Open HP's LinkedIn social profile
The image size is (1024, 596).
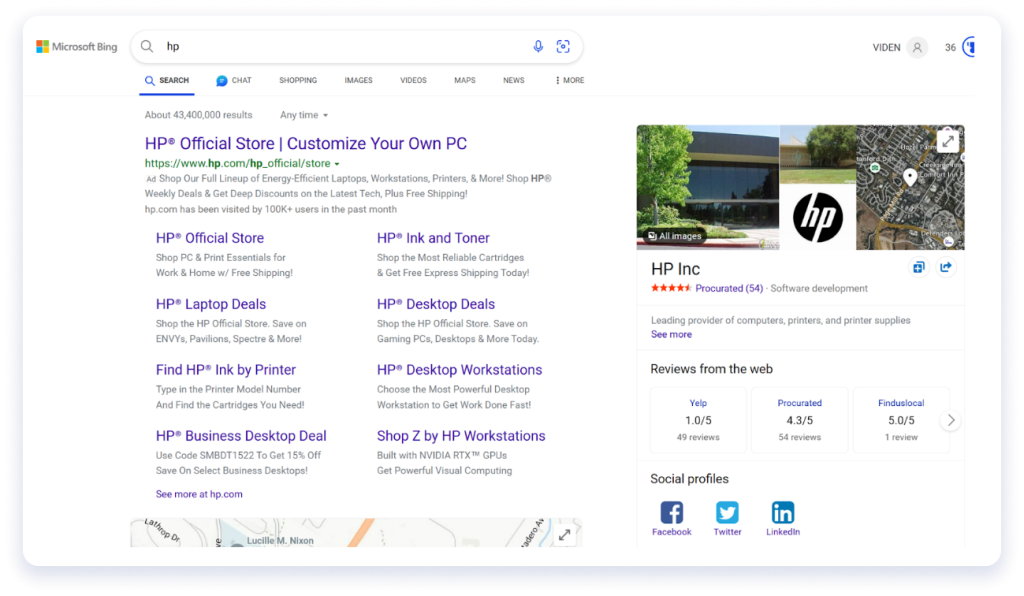click(x=783, y=512)
